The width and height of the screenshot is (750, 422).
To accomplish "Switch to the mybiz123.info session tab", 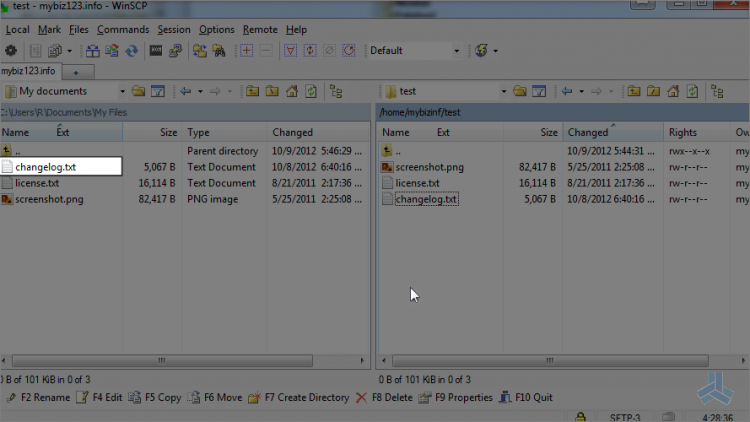I will click(30, 71).
